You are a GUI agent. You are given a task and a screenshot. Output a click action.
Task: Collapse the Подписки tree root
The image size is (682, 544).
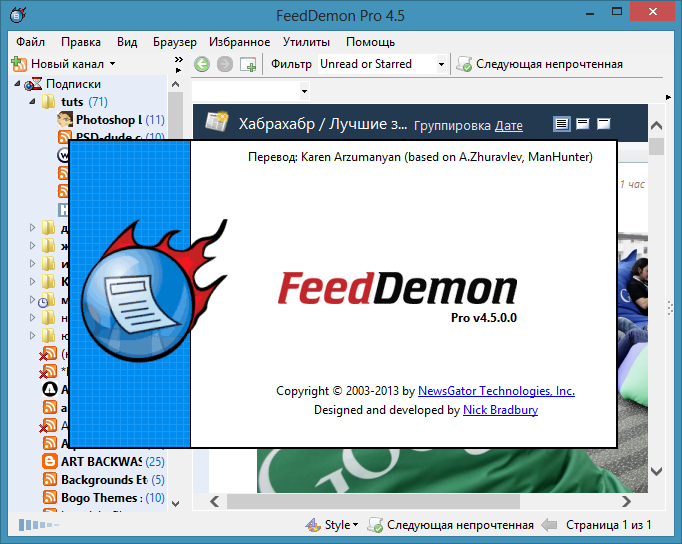[x=17, y=83]
